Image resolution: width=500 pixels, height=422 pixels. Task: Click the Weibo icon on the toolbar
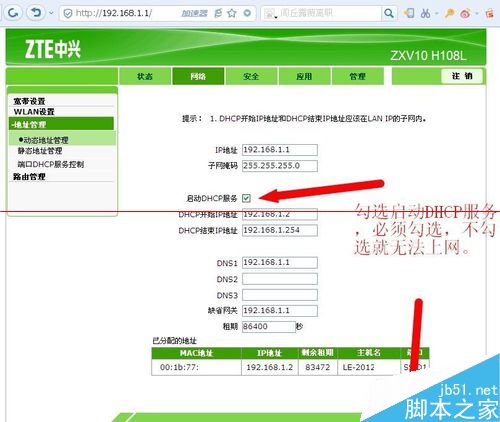point(465,13)
